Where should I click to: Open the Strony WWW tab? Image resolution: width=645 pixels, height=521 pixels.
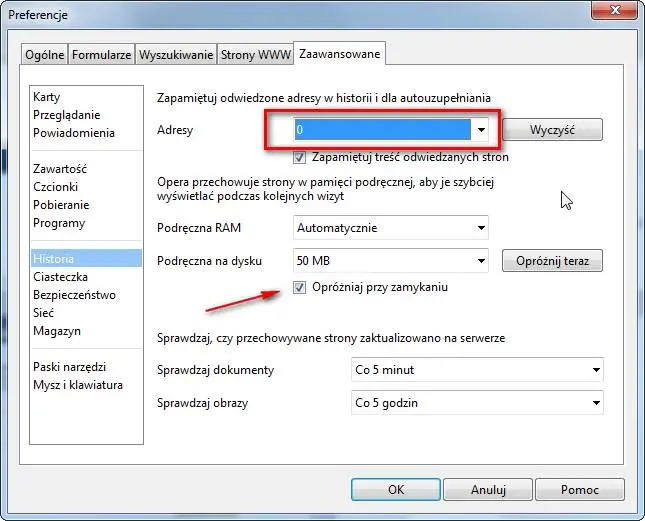[x=256, y=55]
